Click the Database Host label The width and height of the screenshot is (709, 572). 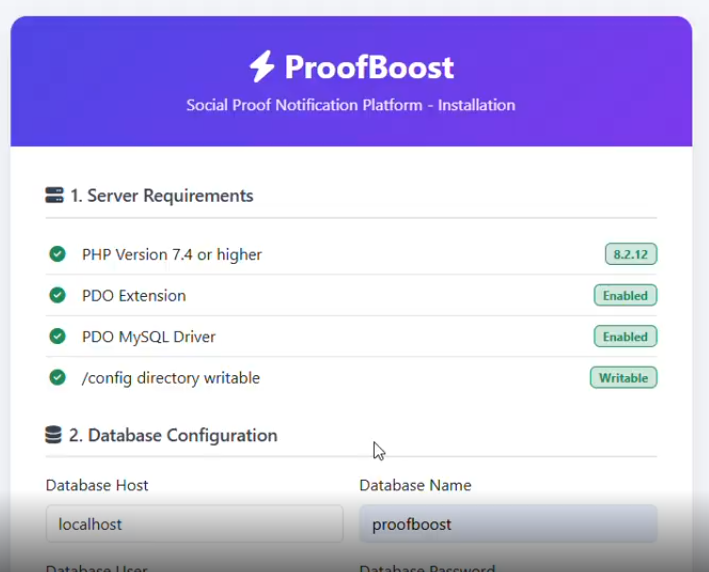pos(97,485)
